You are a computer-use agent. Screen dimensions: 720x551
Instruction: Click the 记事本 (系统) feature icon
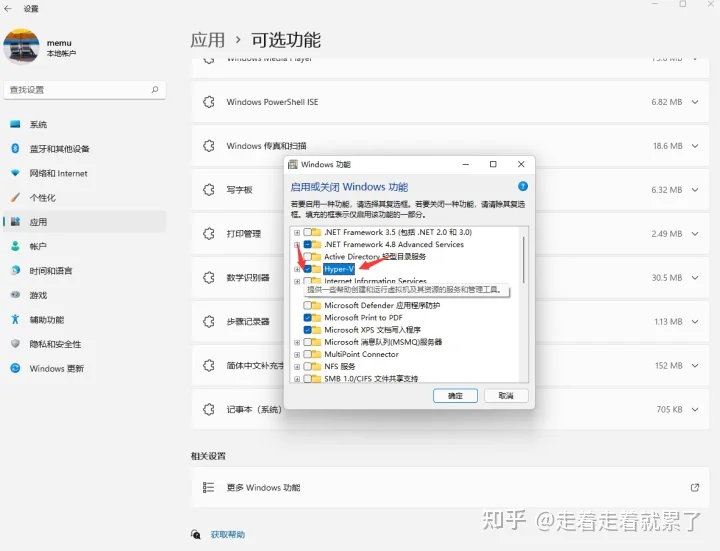209,409
